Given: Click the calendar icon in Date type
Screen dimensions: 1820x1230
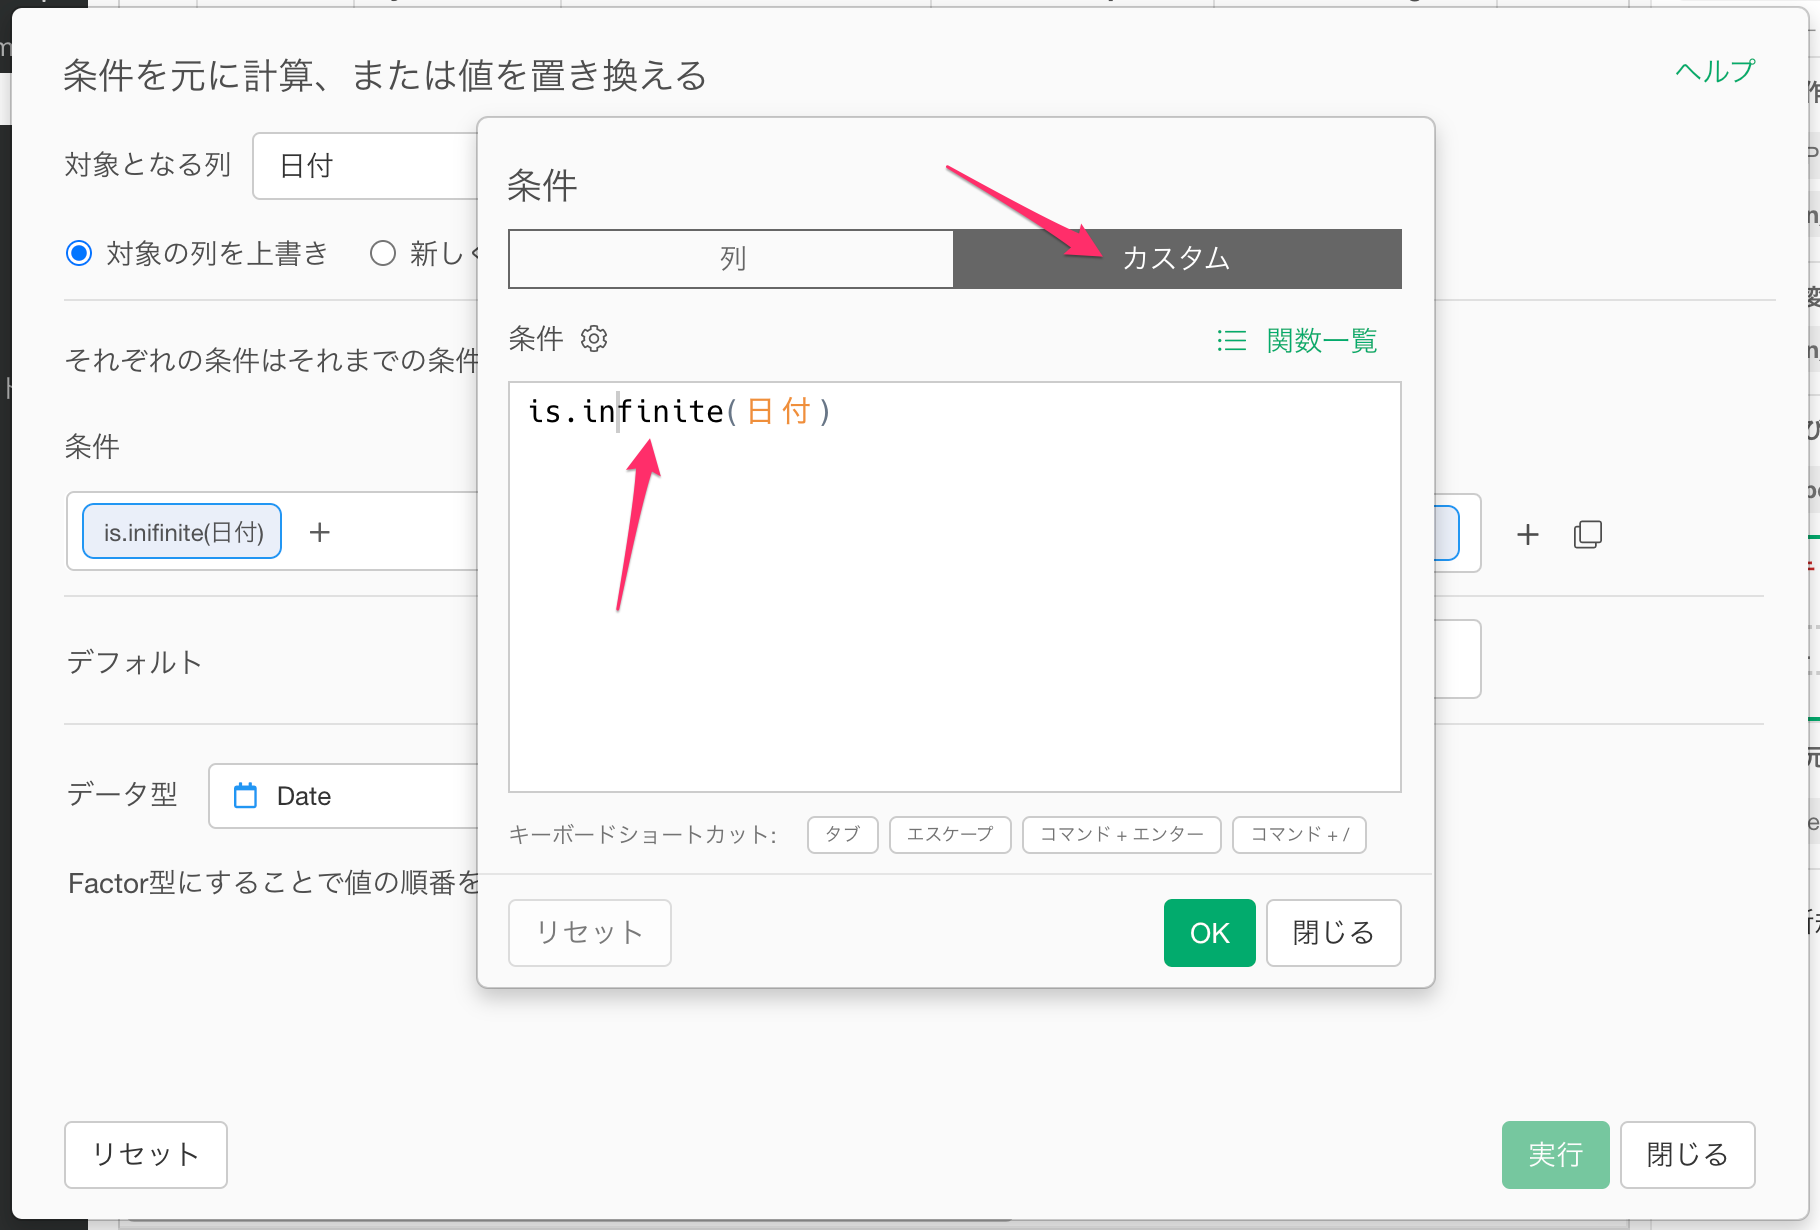Looking at the screenshot, I should coord(245,796).
